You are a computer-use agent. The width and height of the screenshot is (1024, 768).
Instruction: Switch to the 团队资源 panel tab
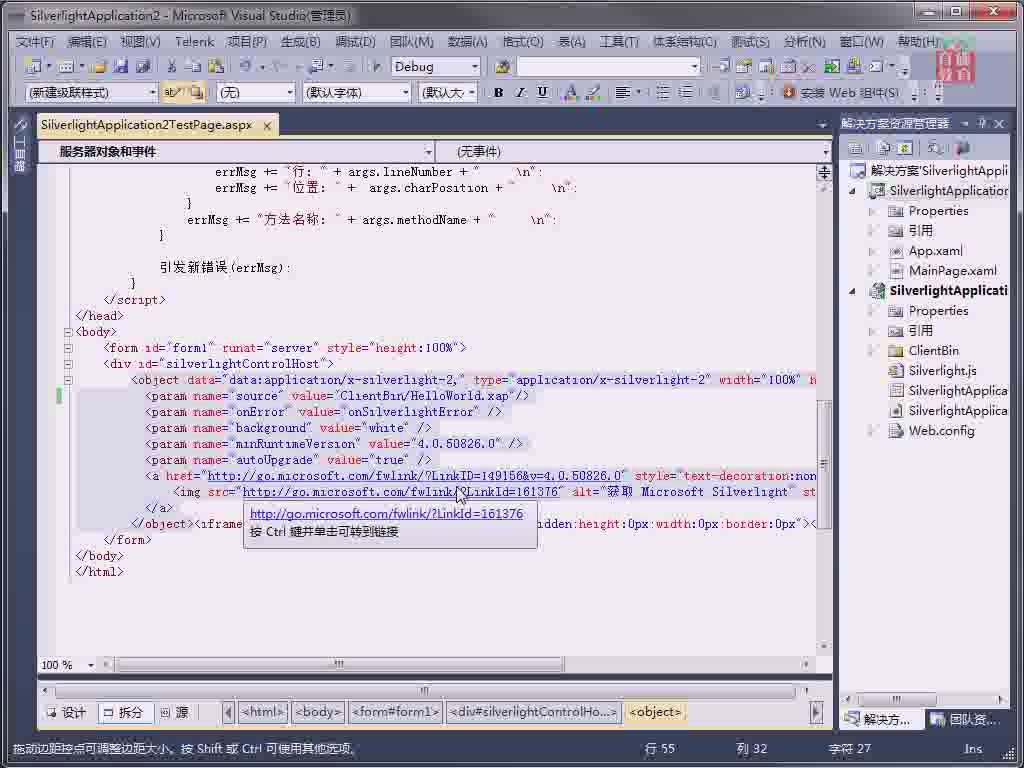coord(965,720)
